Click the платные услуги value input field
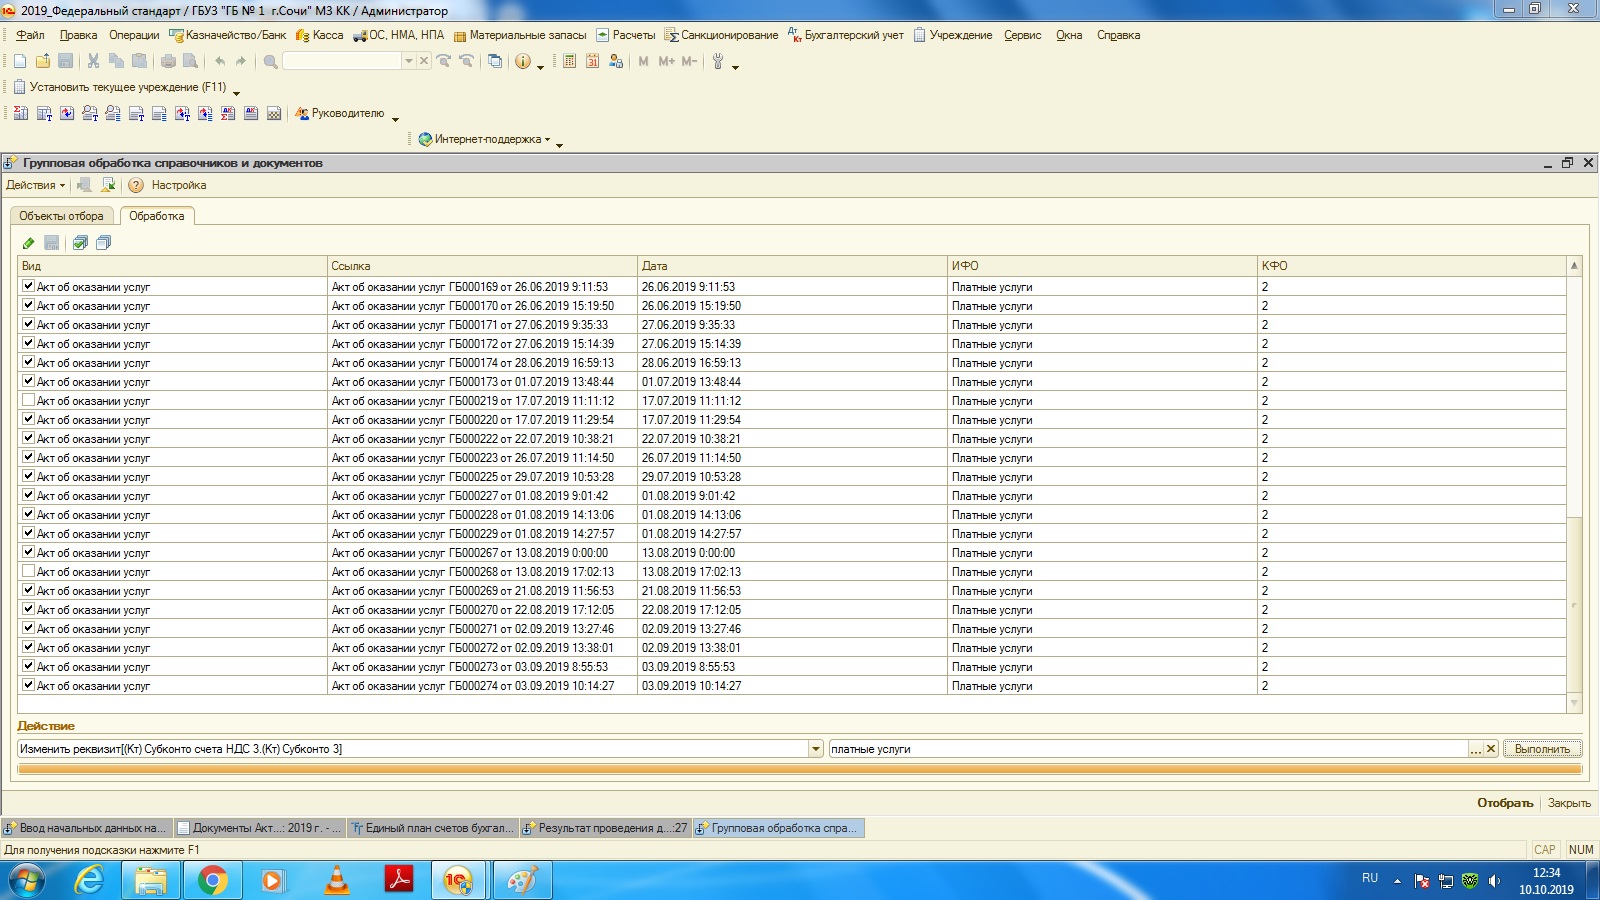The height and width of the screenshot is (900, 1600). pos(1147,749)
